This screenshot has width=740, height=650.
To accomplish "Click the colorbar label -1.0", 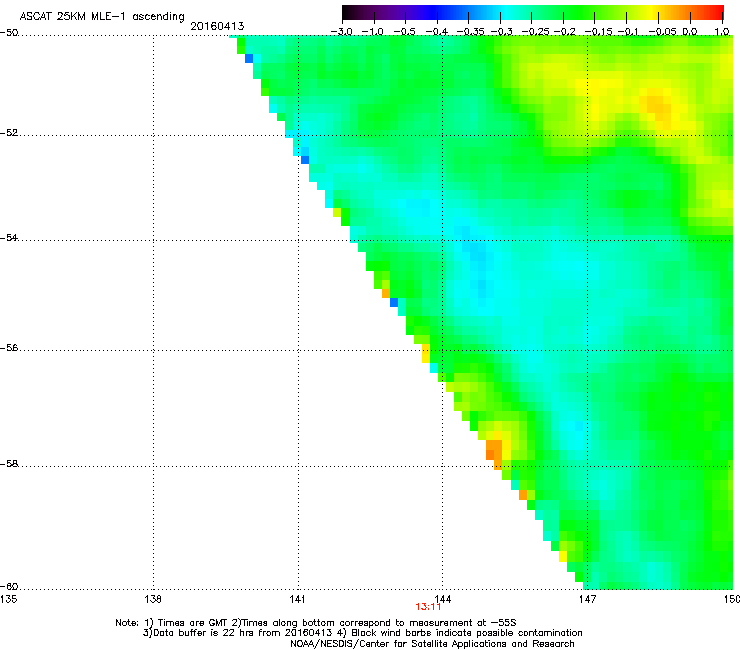I will tap(373, 32).
